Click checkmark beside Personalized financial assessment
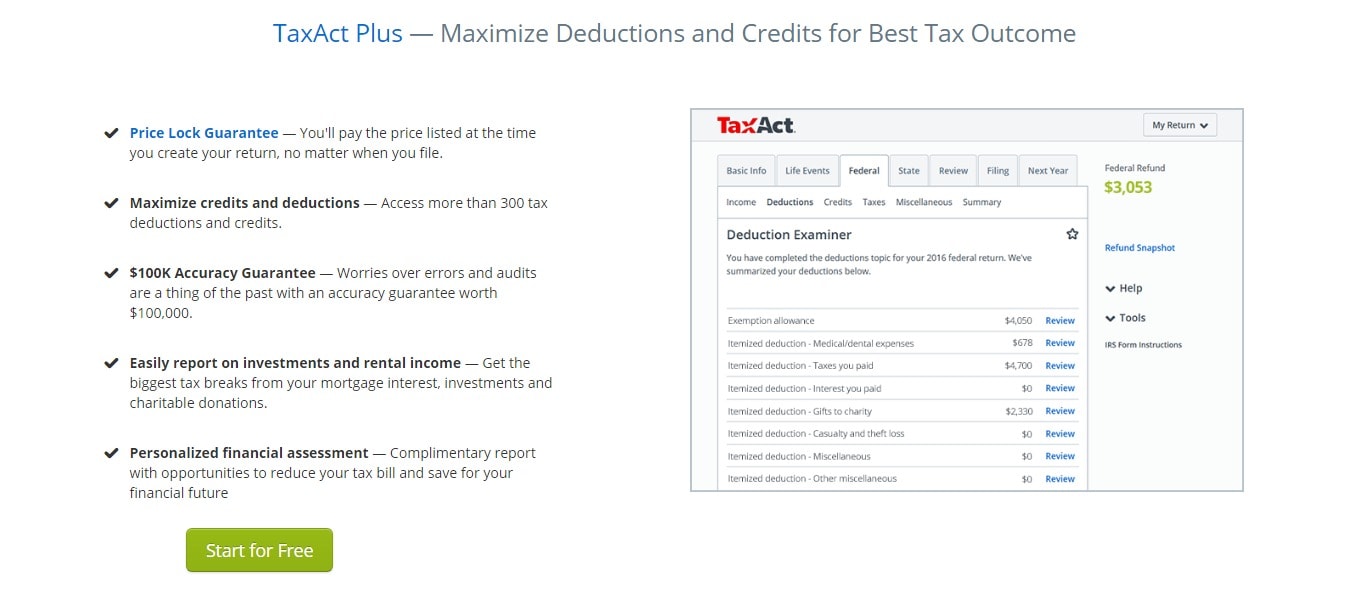 111,453
